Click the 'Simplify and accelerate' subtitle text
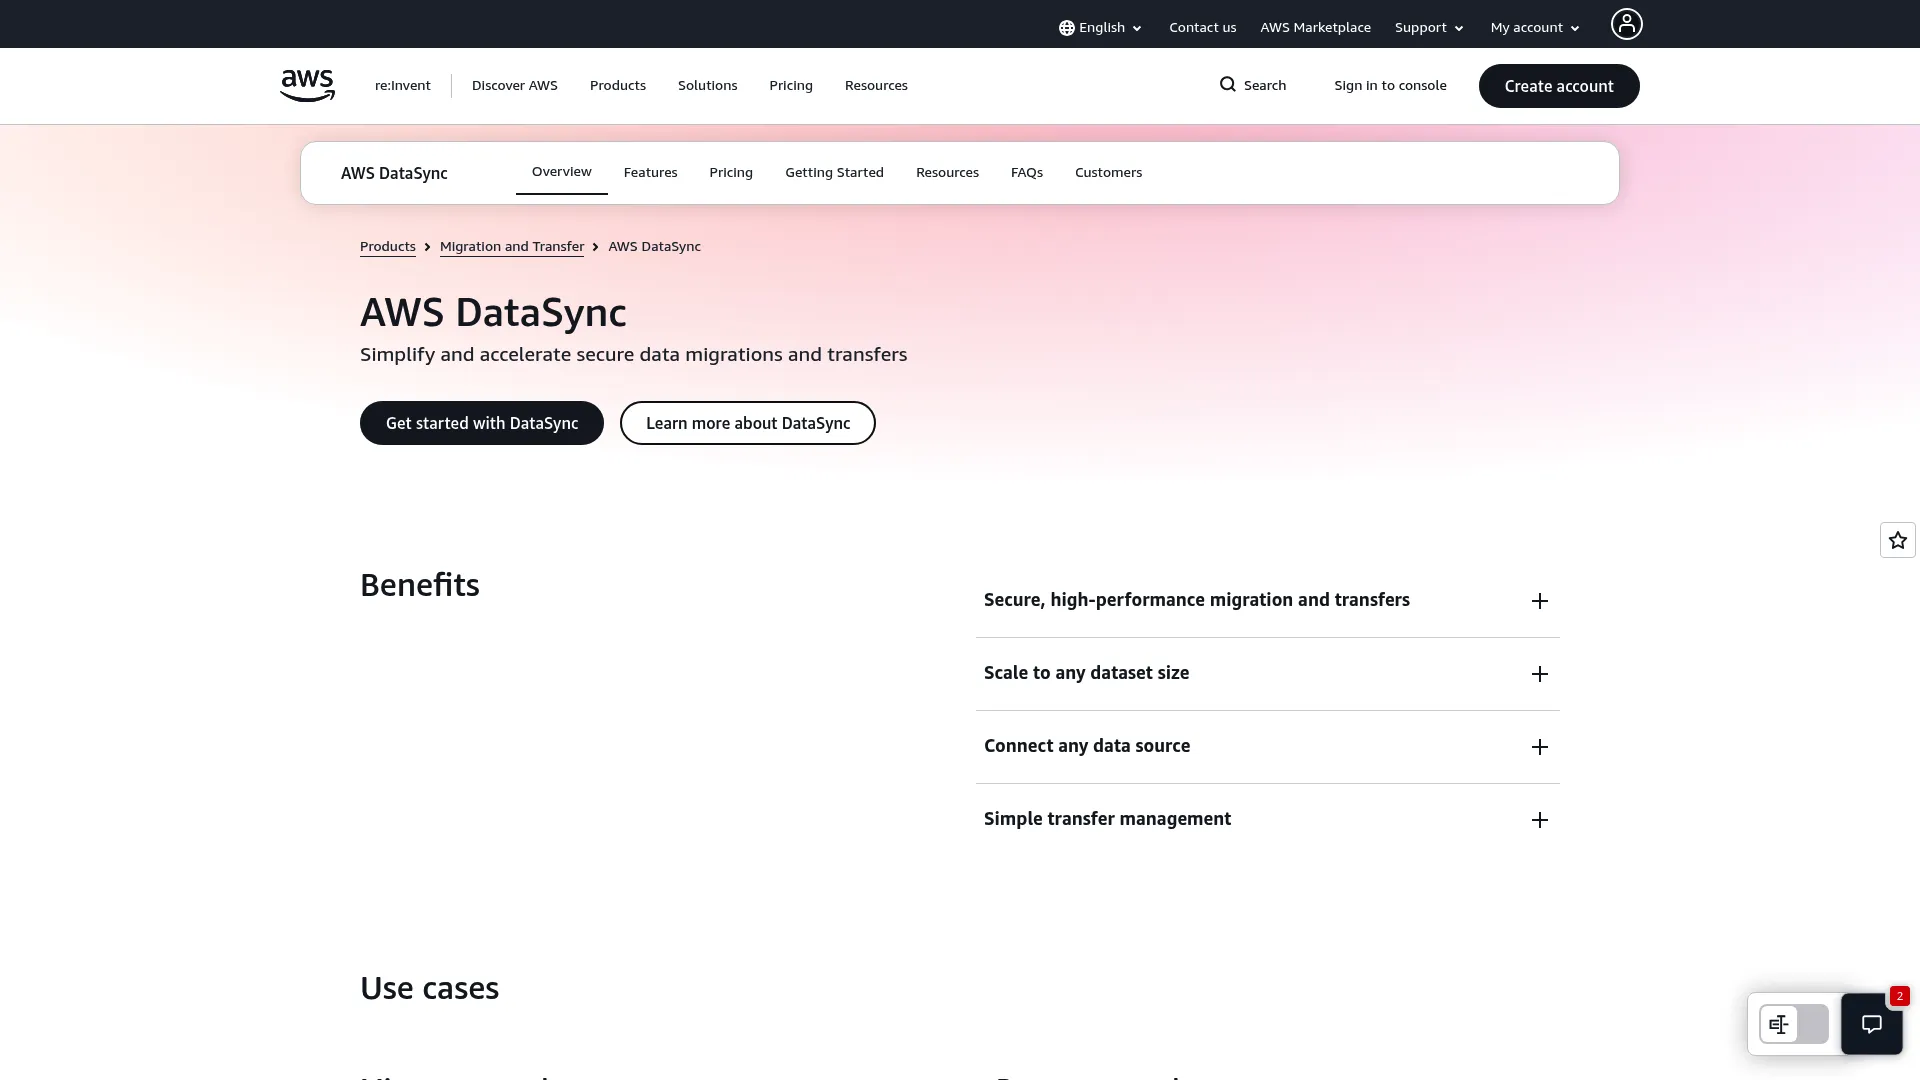 tap(634, 355)
